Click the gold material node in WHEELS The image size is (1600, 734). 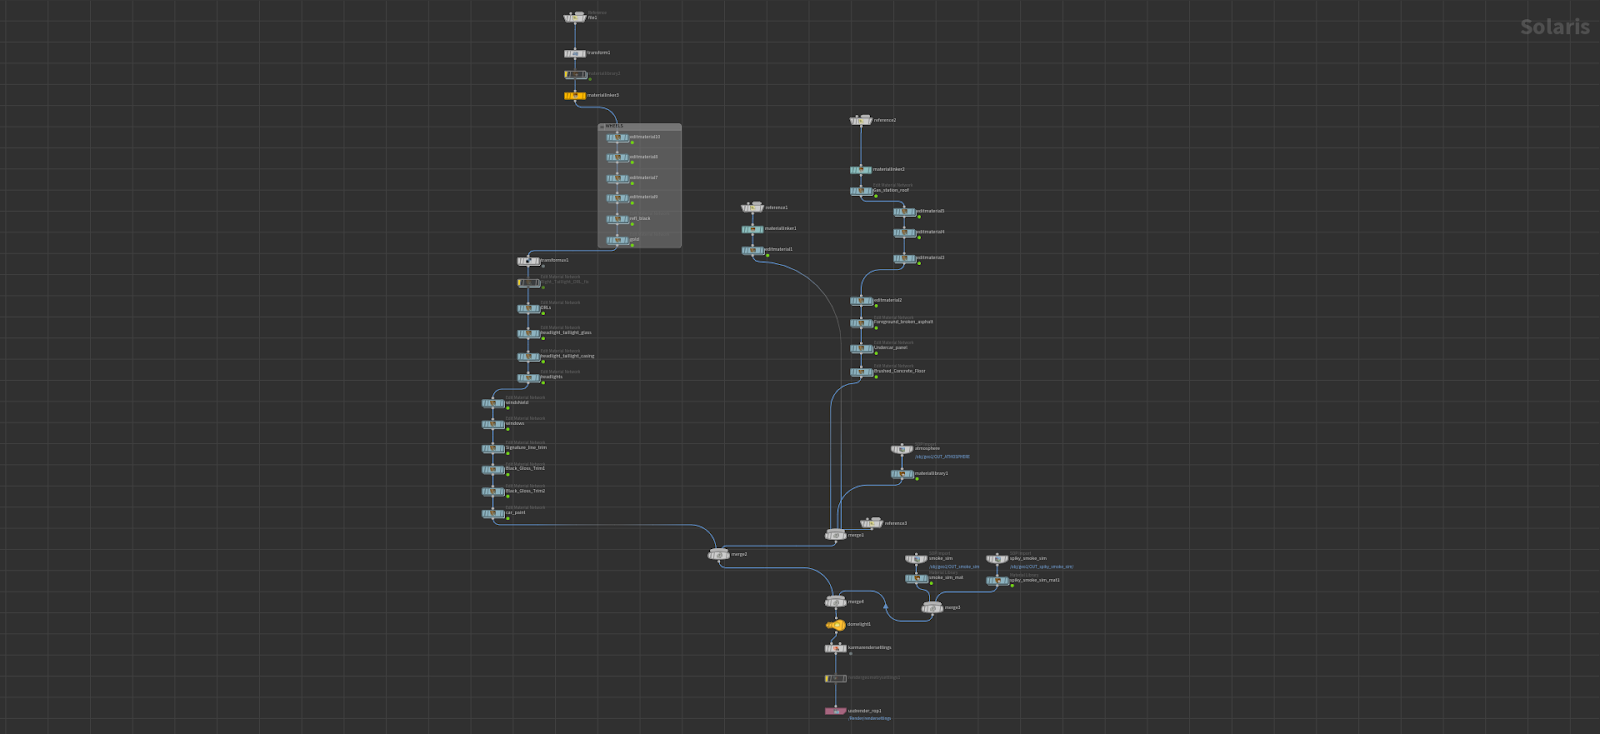point(617,241)
